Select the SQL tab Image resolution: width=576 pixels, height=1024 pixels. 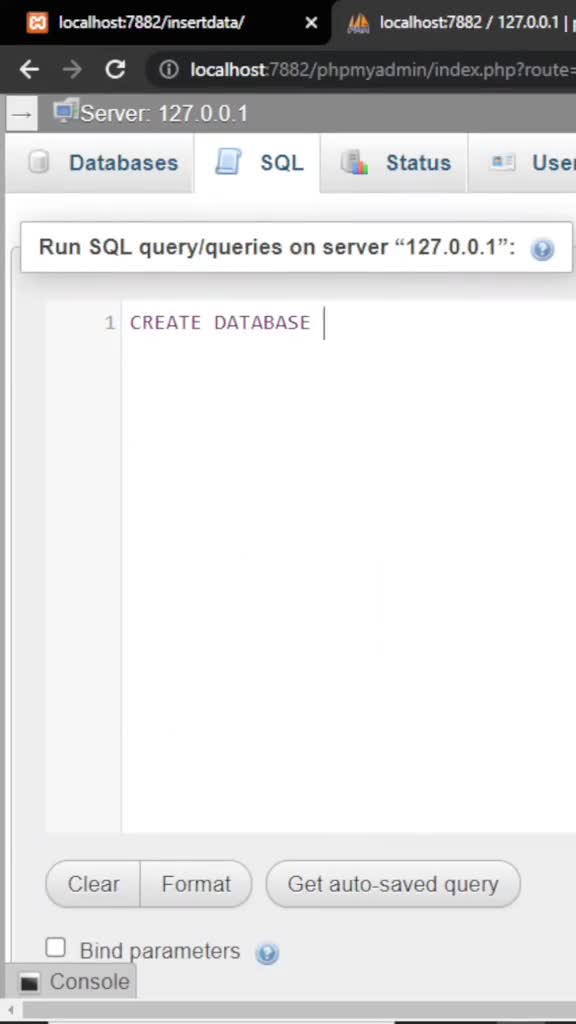(x=257, y=163)
